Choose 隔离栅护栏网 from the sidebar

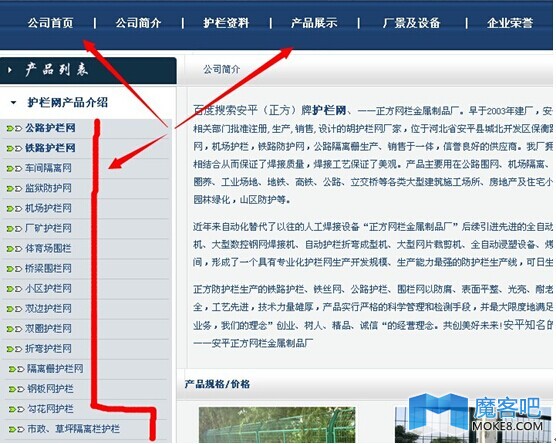pyautogui.click(x=55, y=369)
